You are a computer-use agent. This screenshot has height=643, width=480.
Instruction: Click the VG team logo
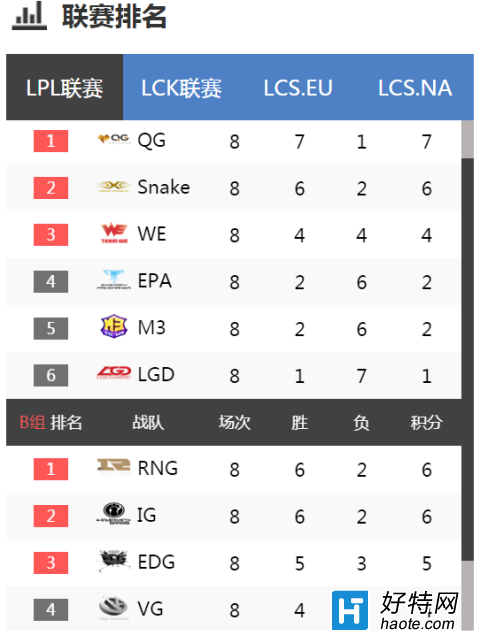tap(114, 608)
